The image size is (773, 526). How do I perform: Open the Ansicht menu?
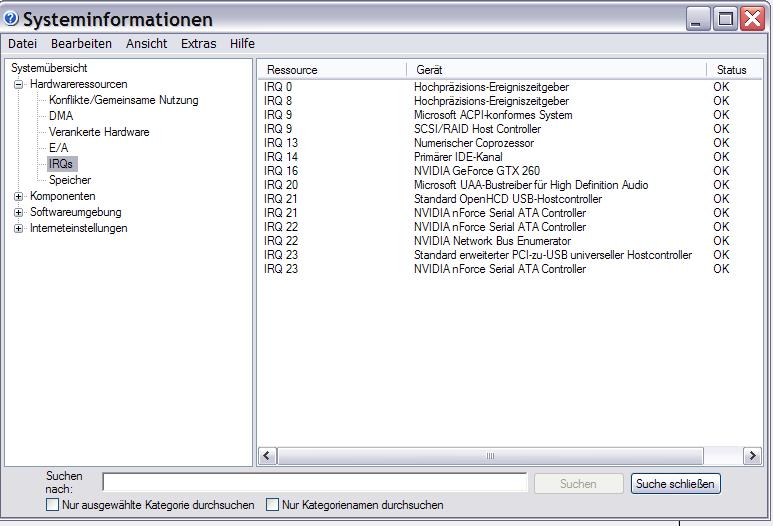[x=146, y=44]
